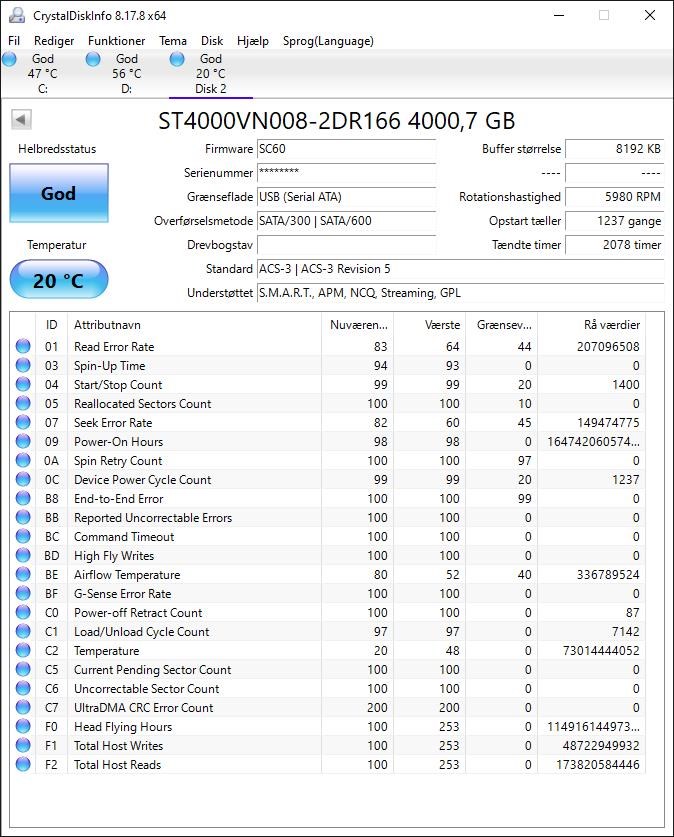Screen dimensions: 674x837
Task: Click status icon for Device Power Cycle Count
Action: point(23,479)
